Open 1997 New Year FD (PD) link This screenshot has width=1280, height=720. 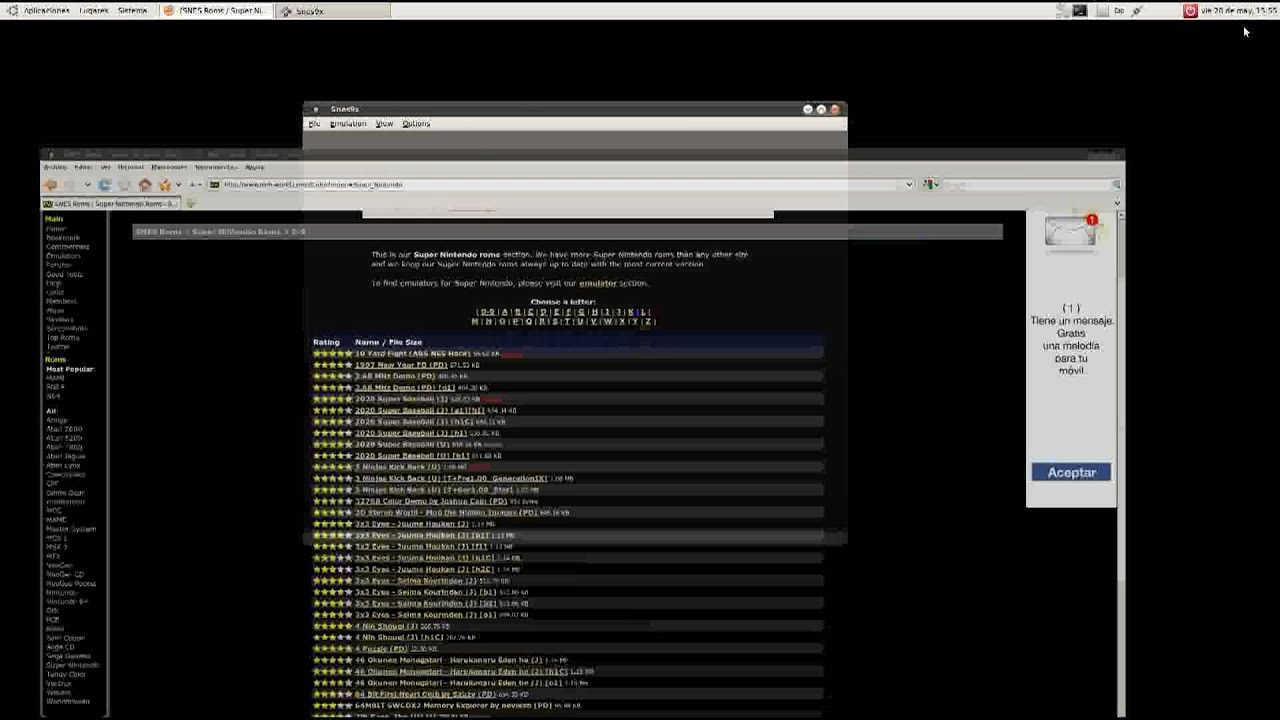[x=401, y=365]
